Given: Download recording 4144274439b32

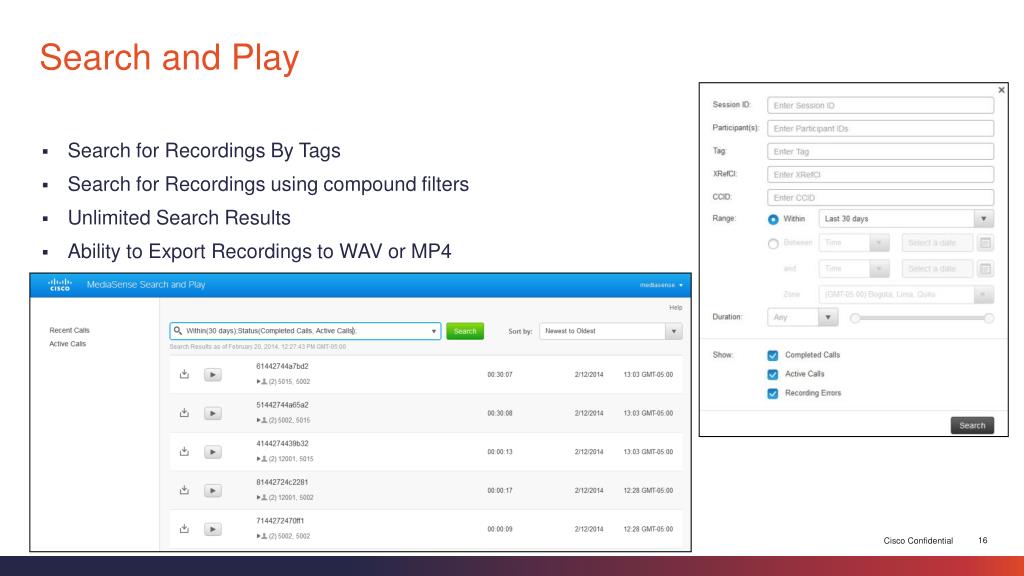Looking at the screenshot, I should [184, 451].
